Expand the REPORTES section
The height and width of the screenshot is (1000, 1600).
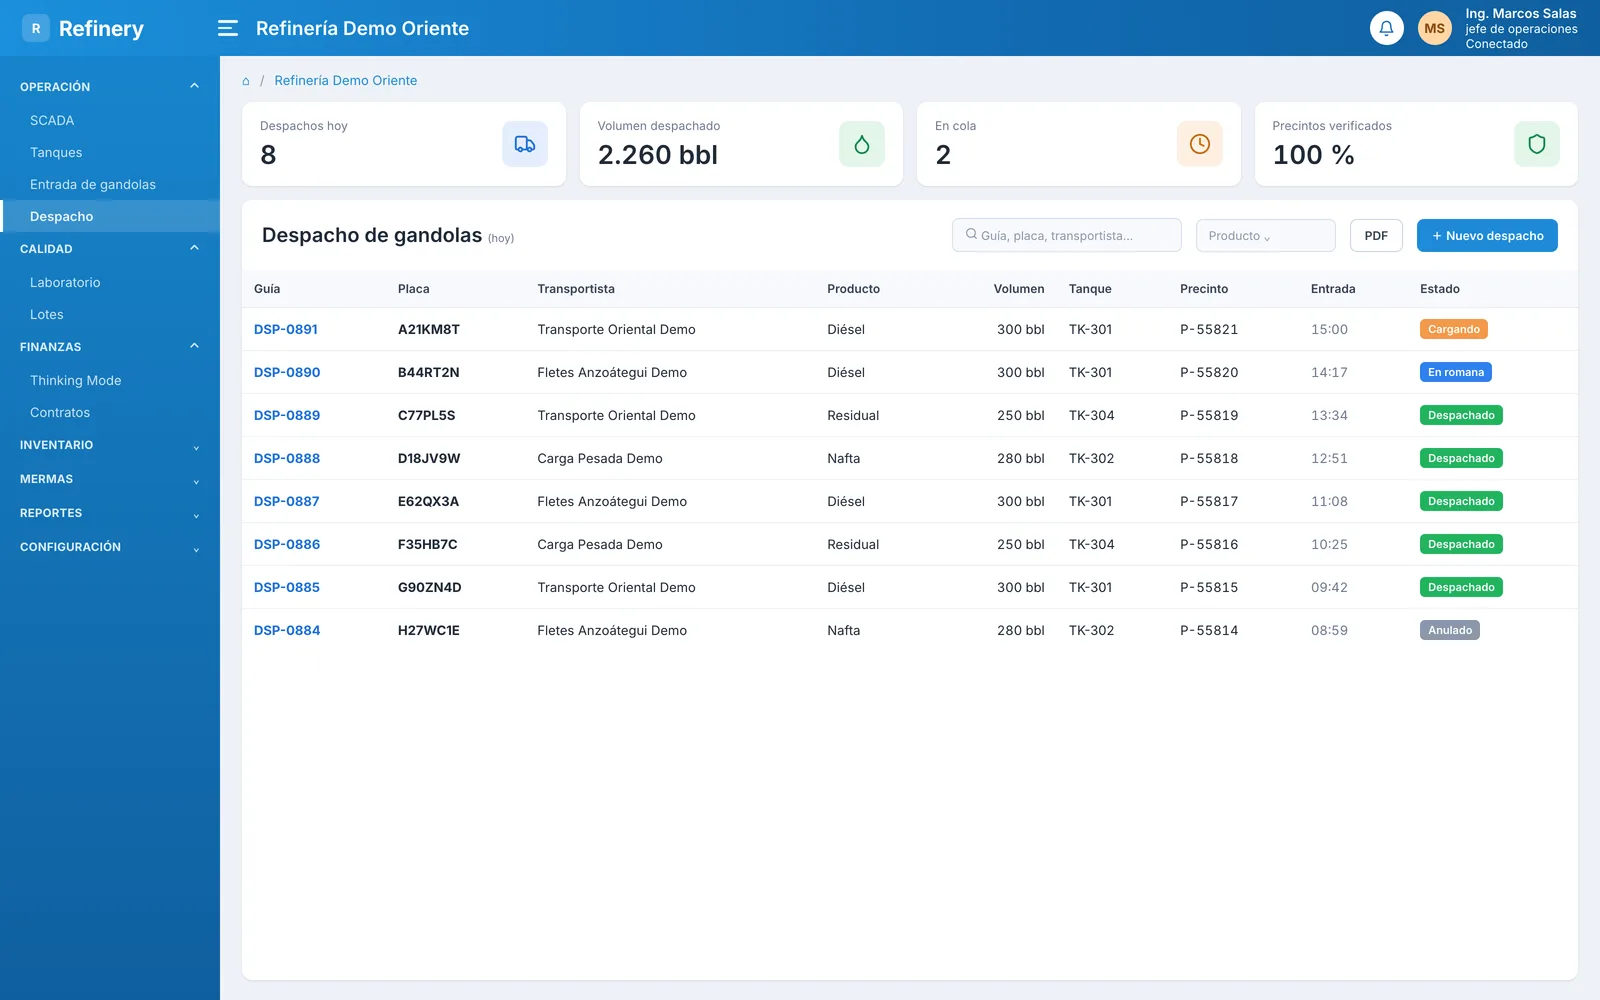tap(110, 513)
